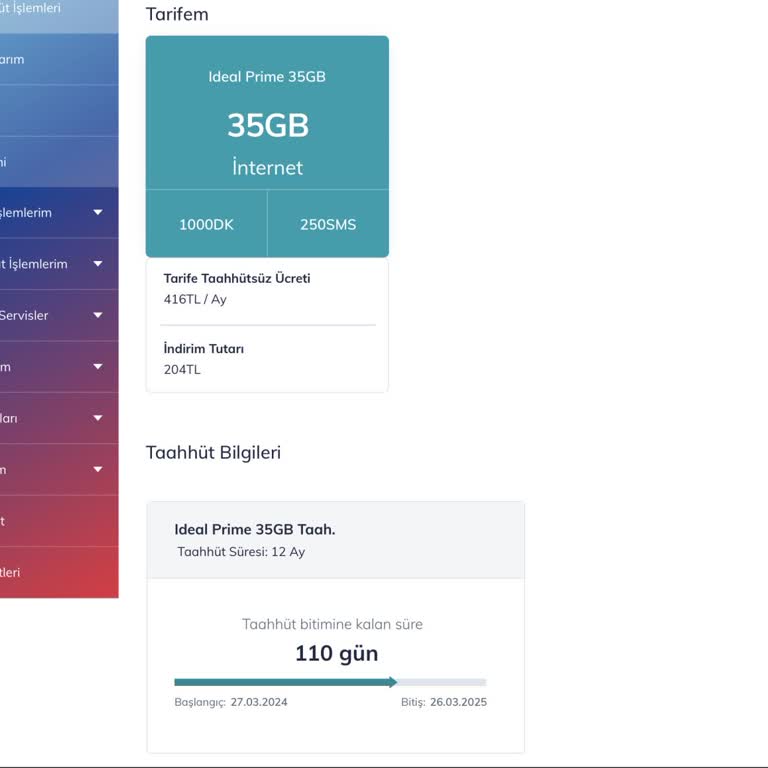Screen dimensions: 768x768
Task: Click the 110 gün remaining value
Action: pos(336,653)
